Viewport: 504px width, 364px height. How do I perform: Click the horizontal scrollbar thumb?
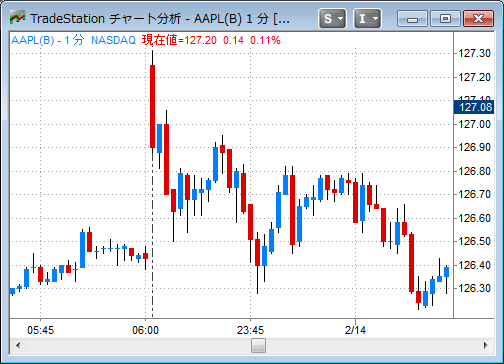click(x=258, y=345)
